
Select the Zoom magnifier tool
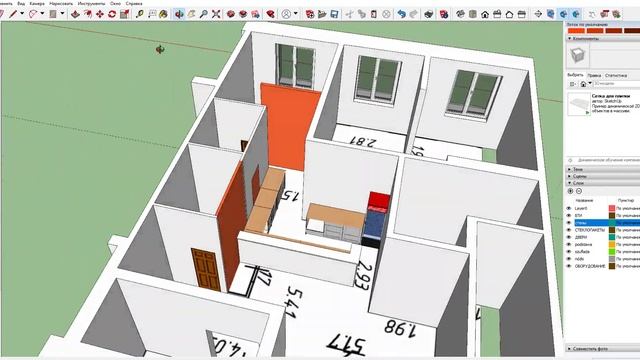point(203,14)
